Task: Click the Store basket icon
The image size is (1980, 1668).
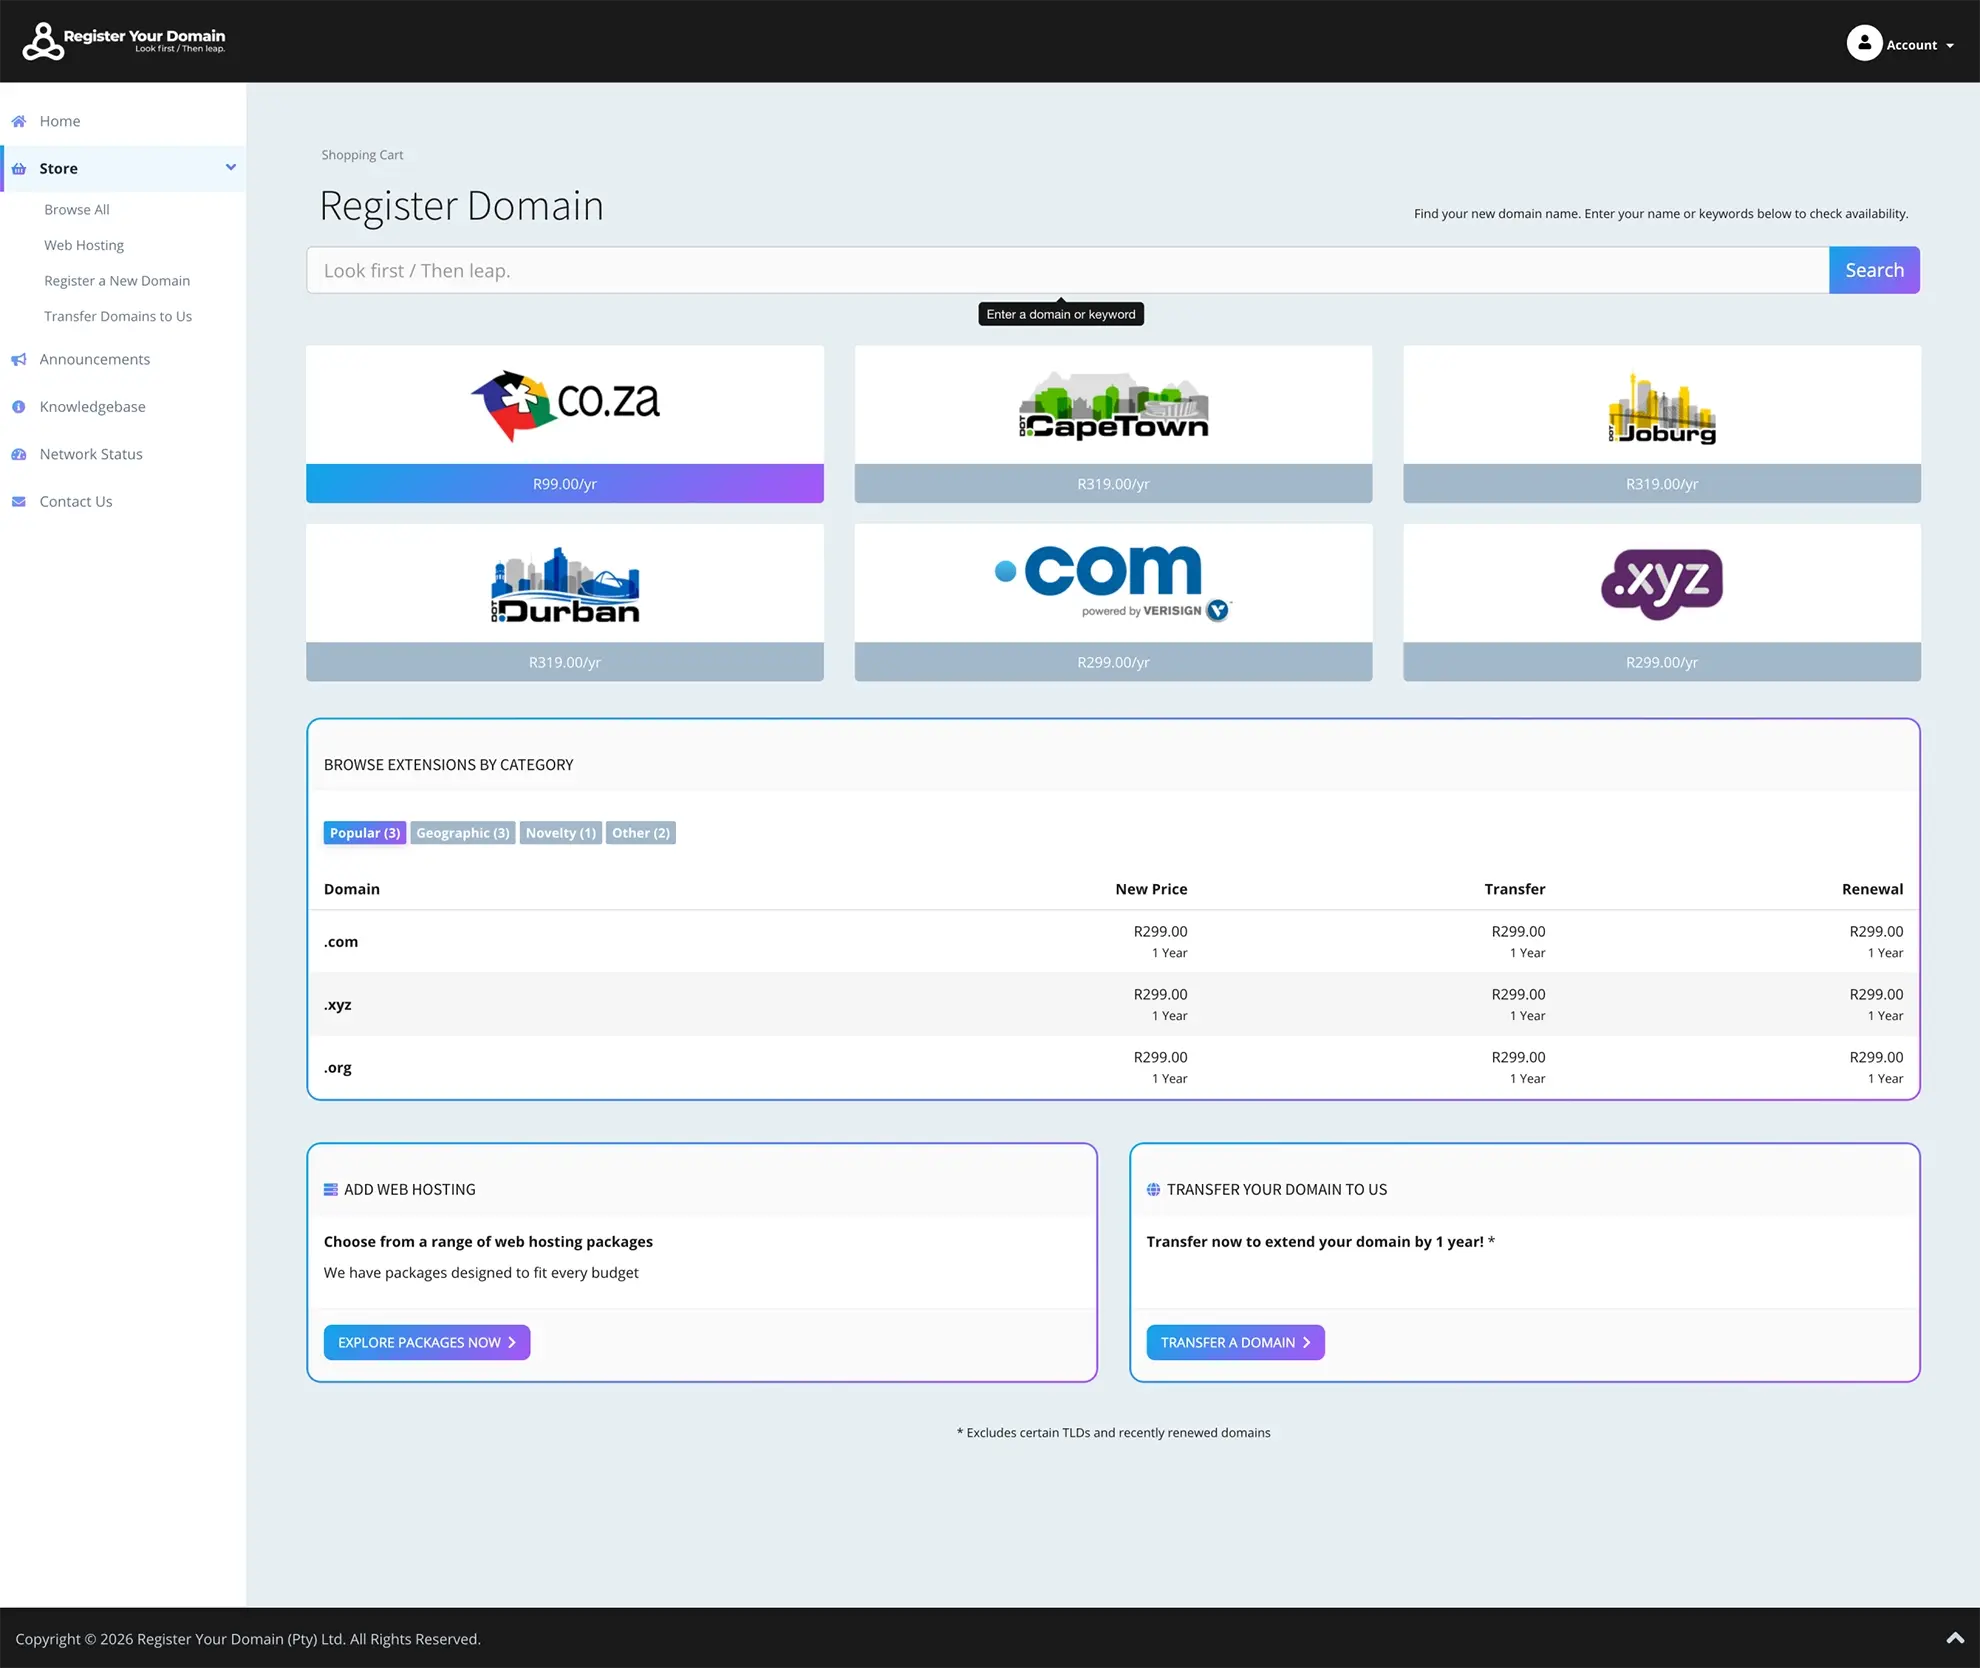Action: 19,169
